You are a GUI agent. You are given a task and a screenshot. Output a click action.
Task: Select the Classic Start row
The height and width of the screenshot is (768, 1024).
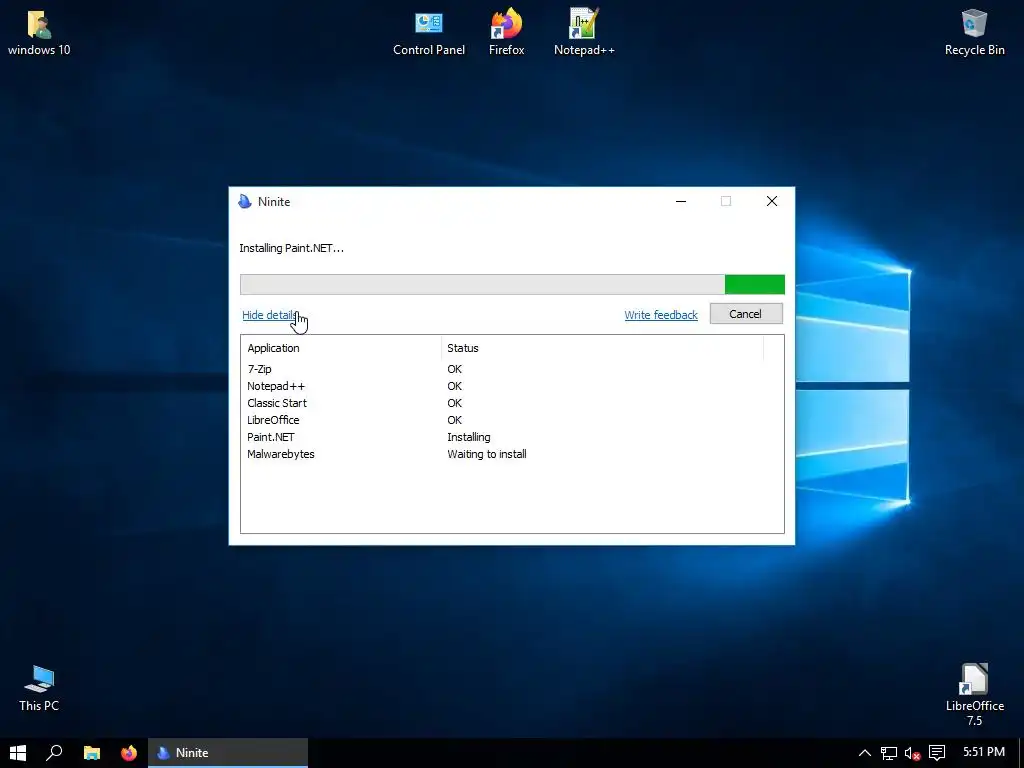point(512,403)
